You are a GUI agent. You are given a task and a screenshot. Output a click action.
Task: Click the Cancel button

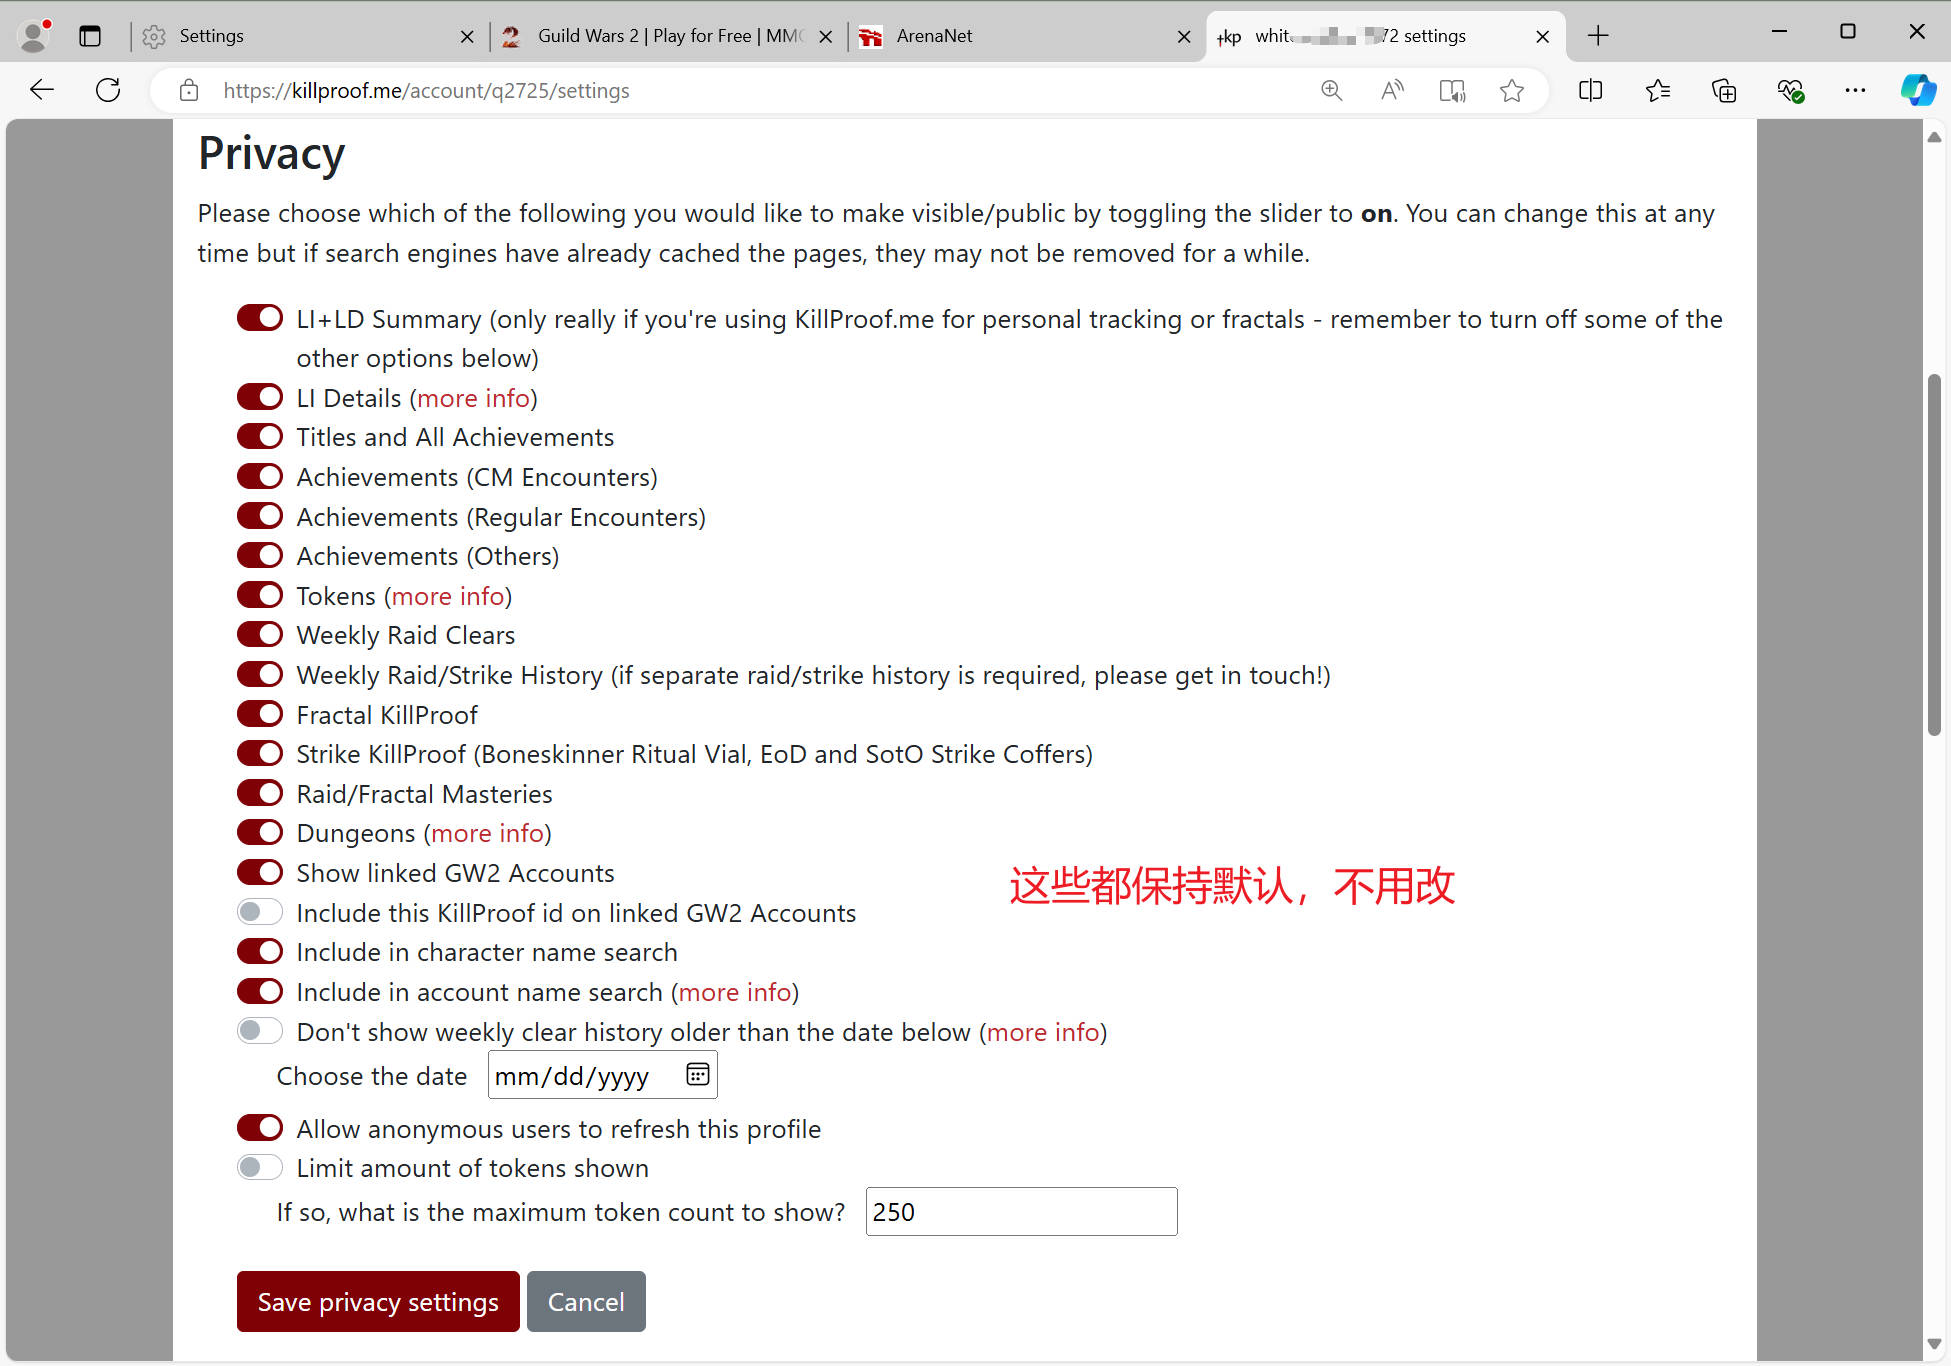coord(586,1301)
